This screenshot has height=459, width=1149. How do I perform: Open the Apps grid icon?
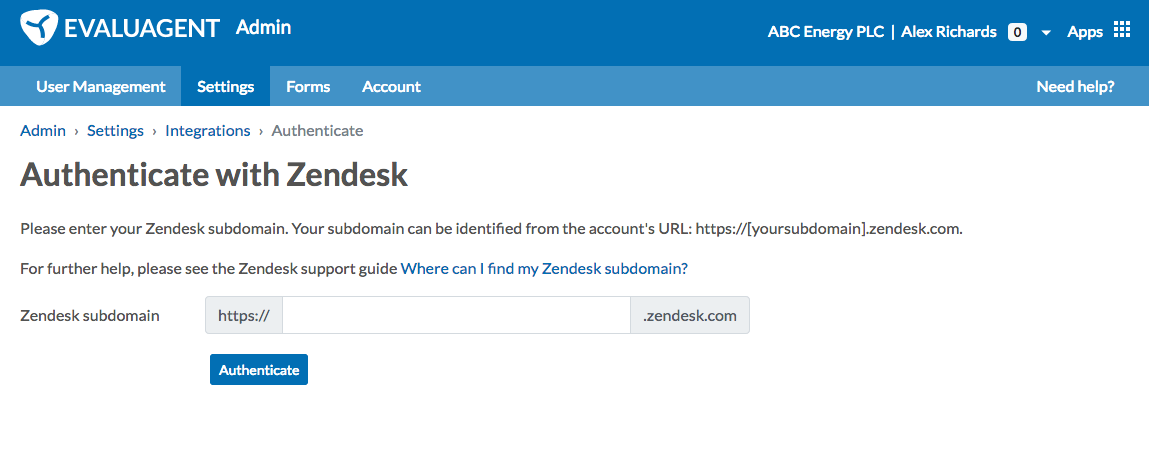coord(1122,29)
